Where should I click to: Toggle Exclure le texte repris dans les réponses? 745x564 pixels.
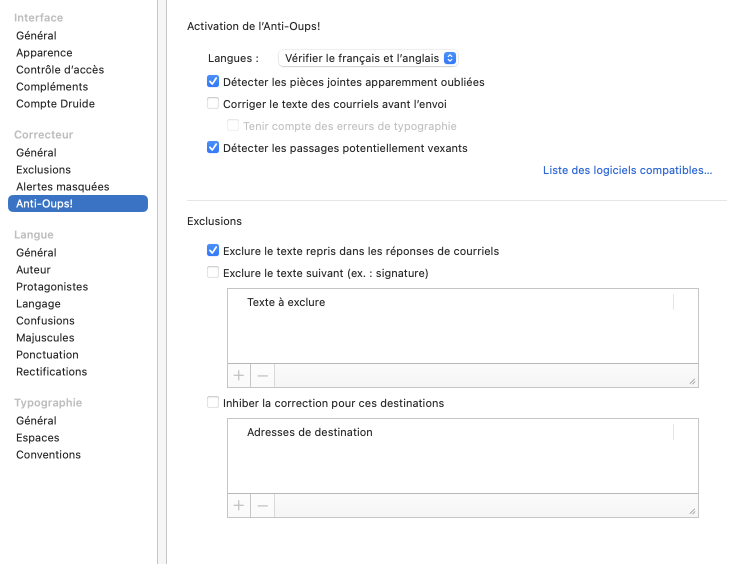(213, 250)
